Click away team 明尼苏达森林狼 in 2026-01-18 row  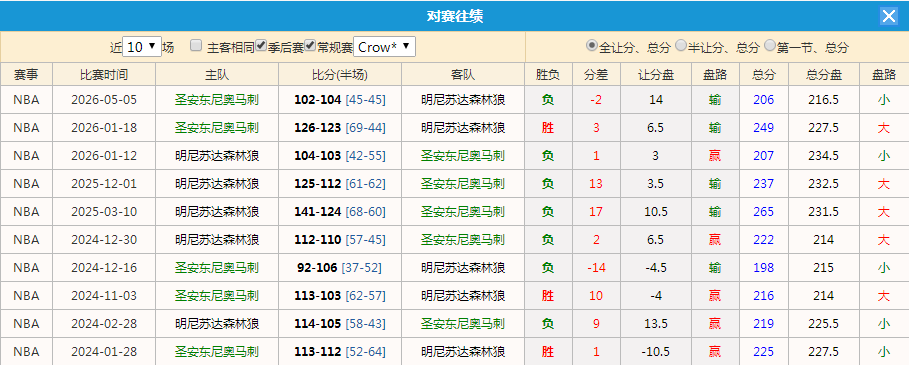coord(463,127)
